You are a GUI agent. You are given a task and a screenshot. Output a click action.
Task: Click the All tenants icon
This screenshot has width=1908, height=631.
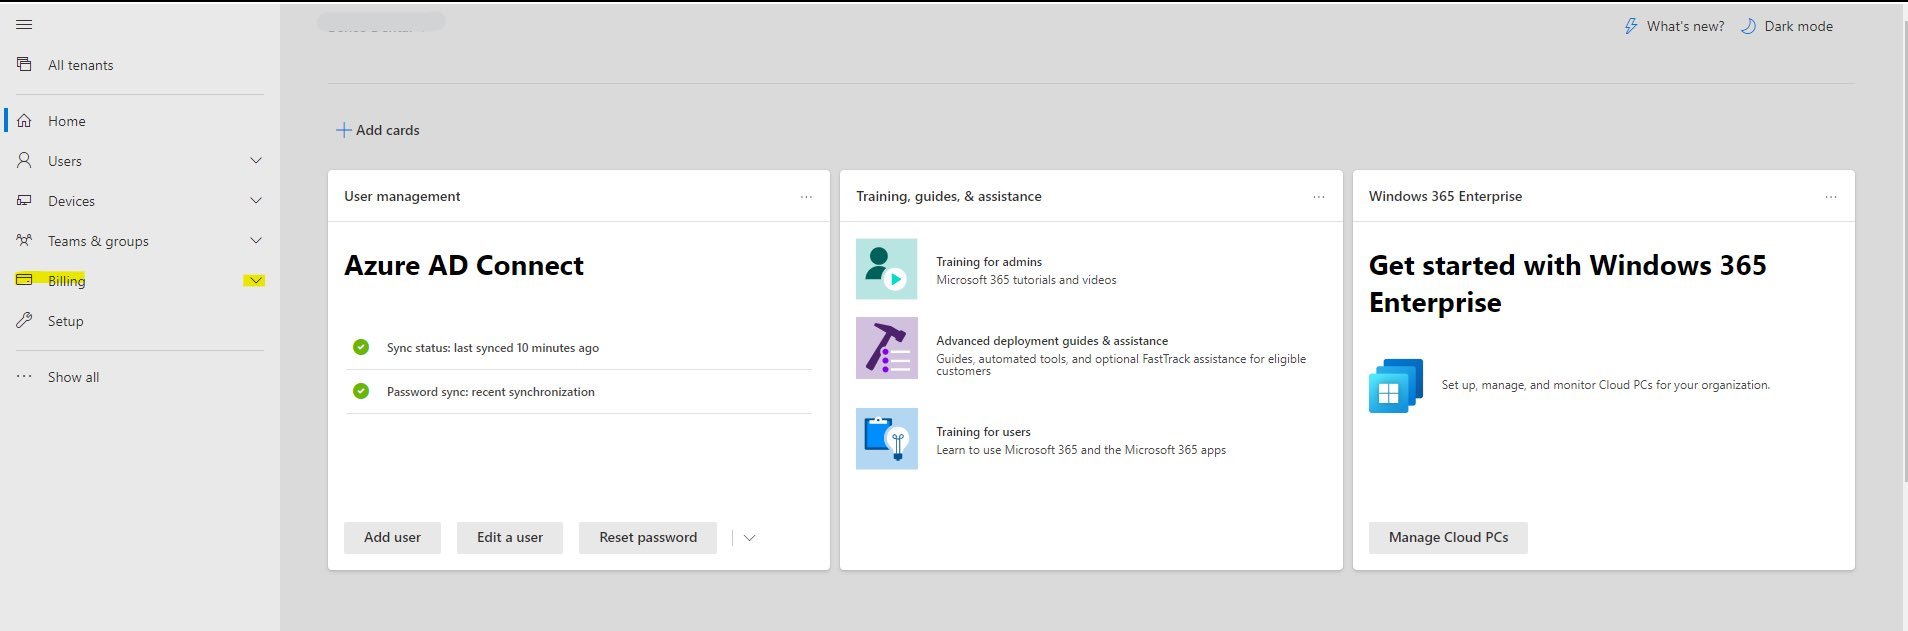[x=24, y=65]
